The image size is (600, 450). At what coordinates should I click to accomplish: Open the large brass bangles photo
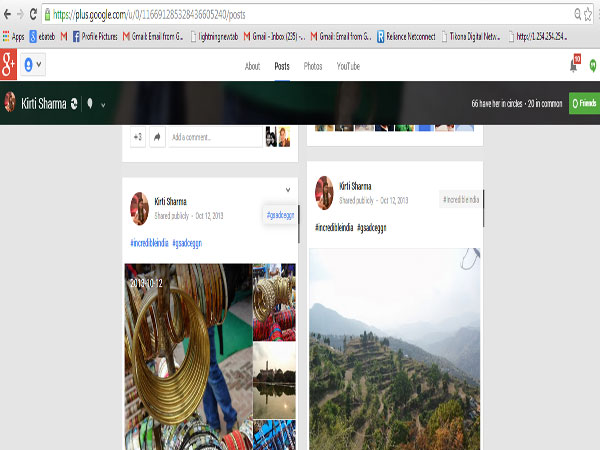coord(188,357)
